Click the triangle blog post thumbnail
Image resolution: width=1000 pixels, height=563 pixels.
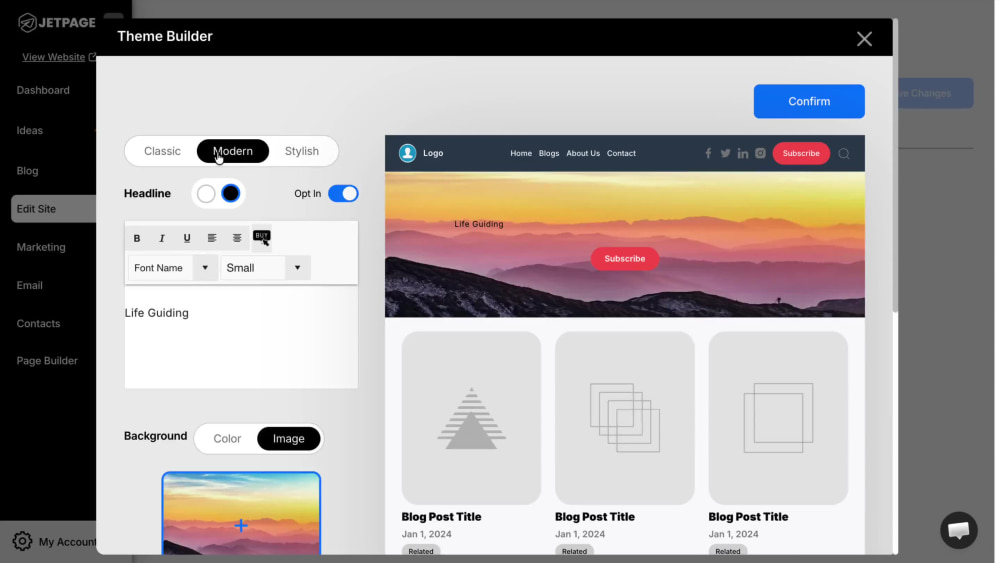[471, 418]
